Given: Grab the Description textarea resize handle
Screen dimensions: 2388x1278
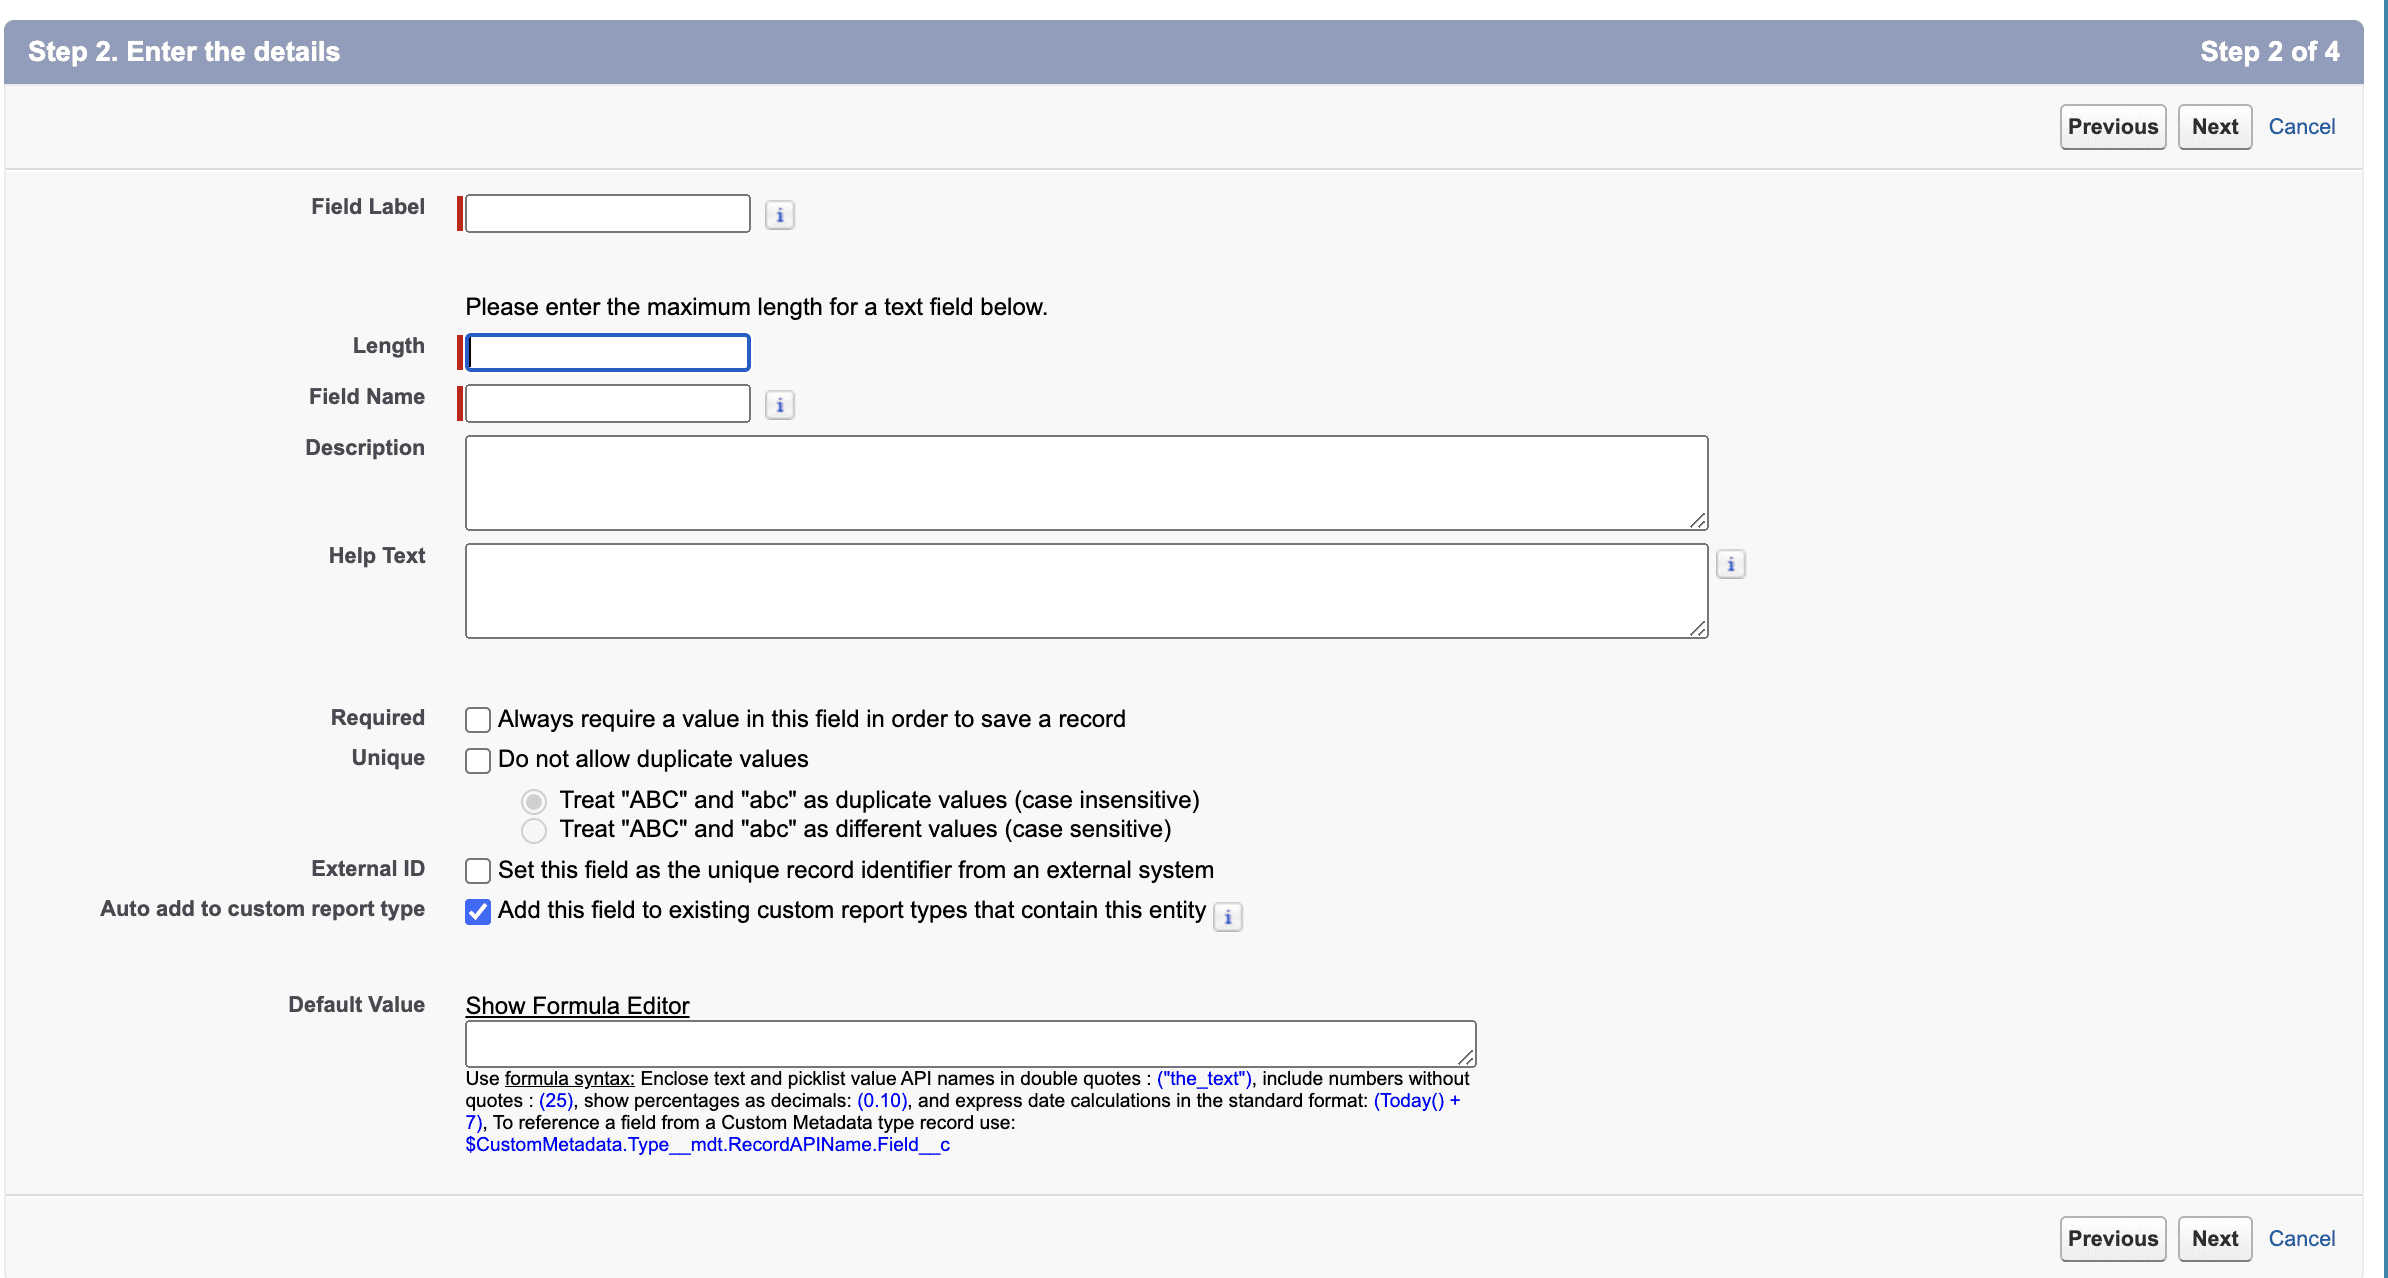Looking at the screenshot, I should pos(1698,520).
